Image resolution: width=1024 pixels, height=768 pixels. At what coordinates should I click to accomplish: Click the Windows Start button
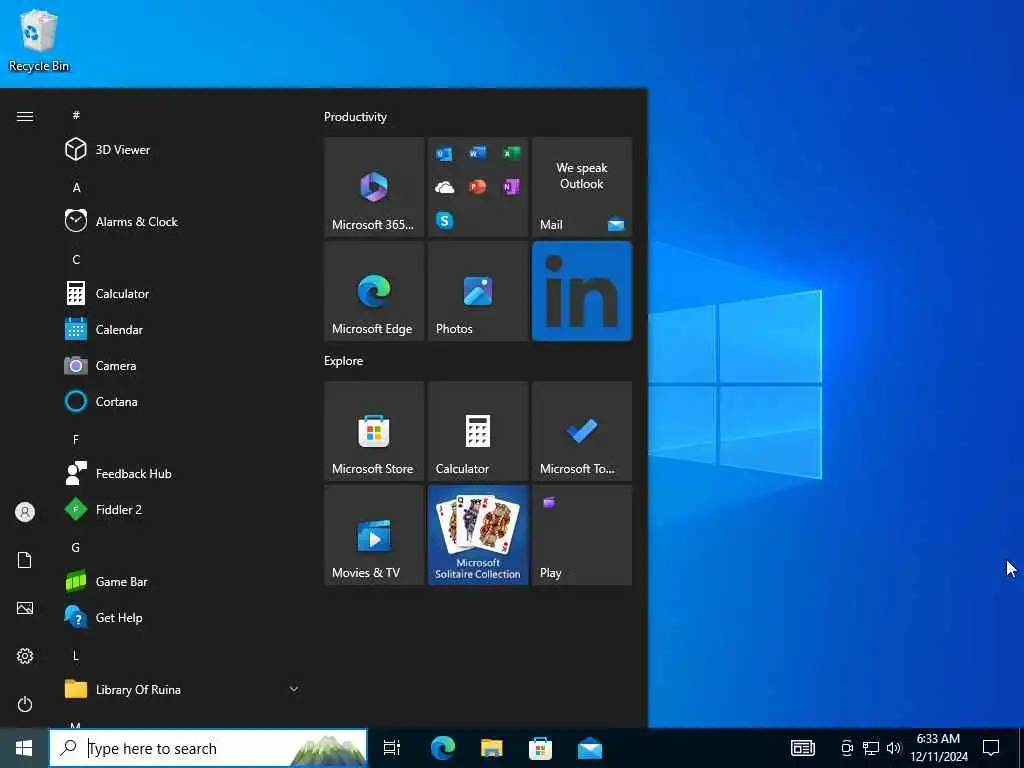(x=24, y=748)
